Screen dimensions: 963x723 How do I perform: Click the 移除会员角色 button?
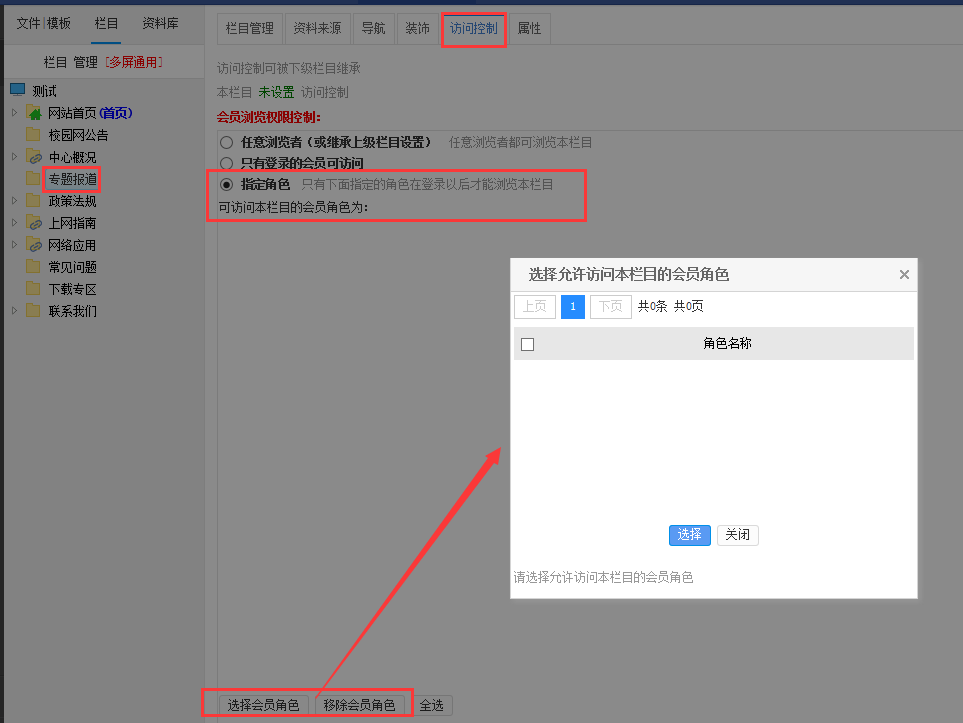tap(362, 705)
